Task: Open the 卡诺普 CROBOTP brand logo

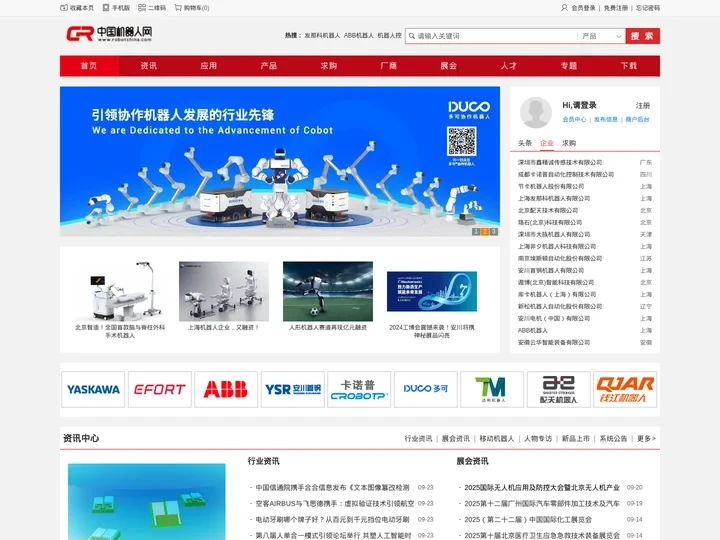Action: 359,389
